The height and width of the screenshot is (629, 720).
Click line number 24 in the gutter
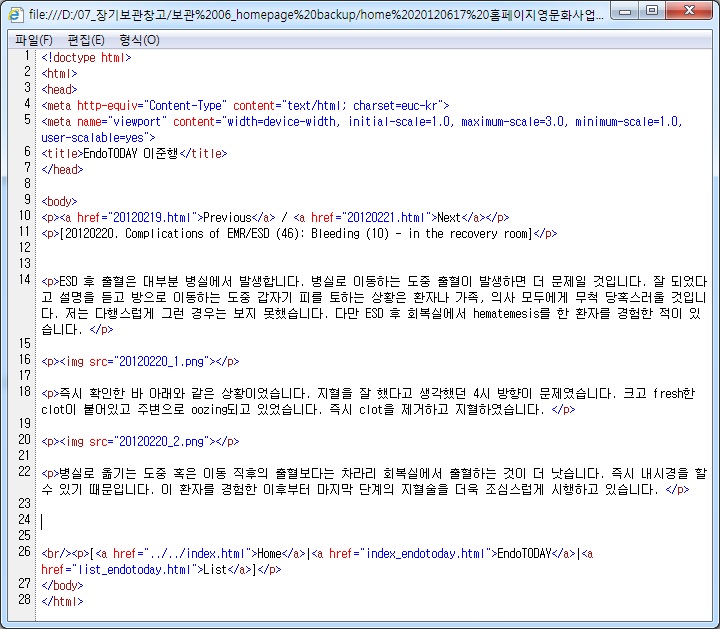(24, 520)
